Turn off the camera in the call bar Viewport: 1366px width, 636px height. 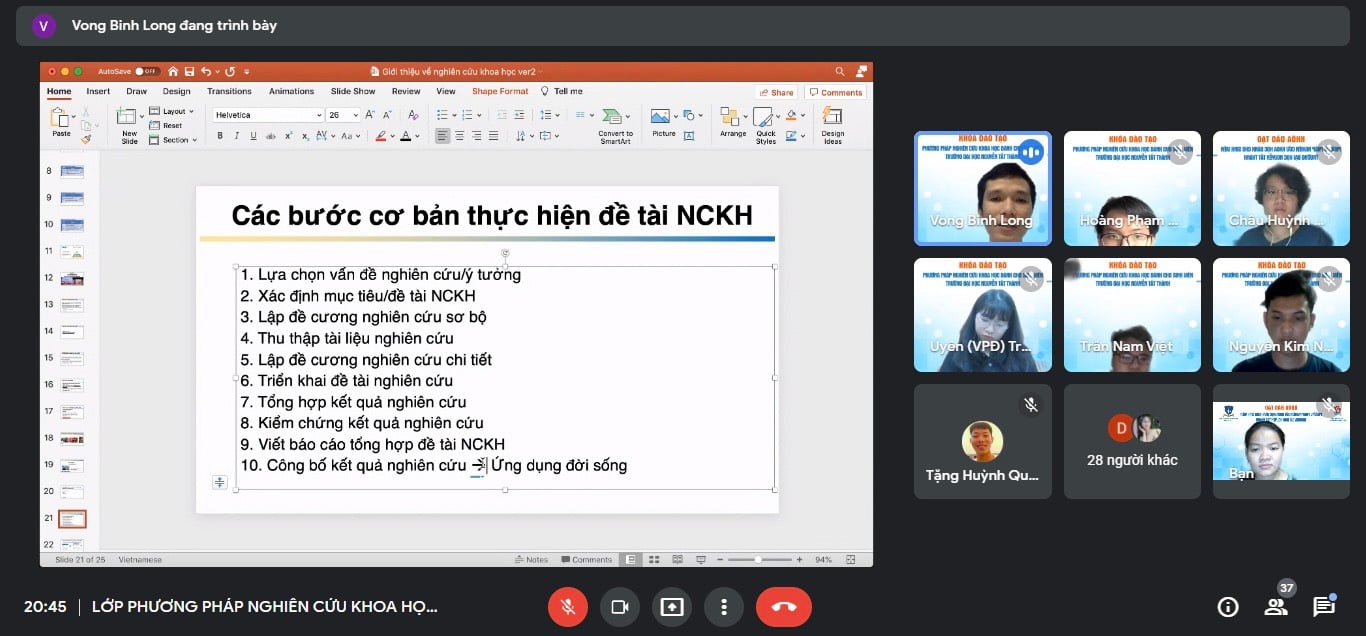[x=619, y=607]
